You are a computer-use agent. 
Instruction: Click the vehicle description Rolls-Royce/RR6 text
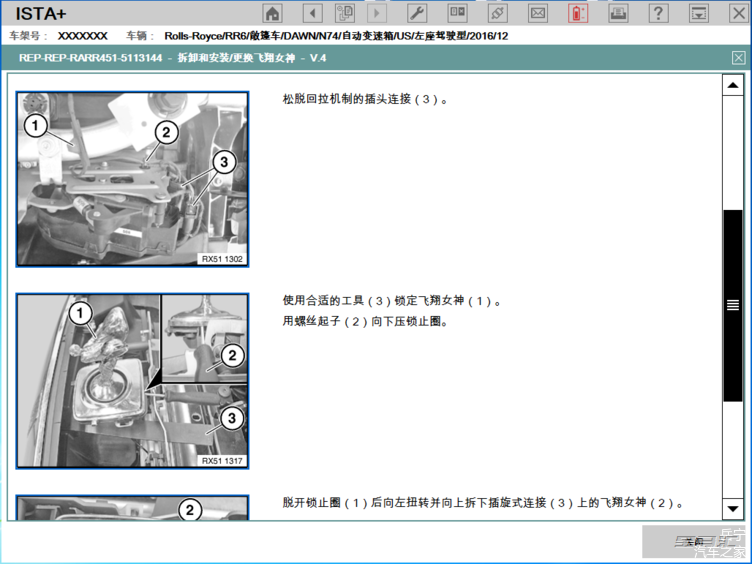click(x=336, y=36)
